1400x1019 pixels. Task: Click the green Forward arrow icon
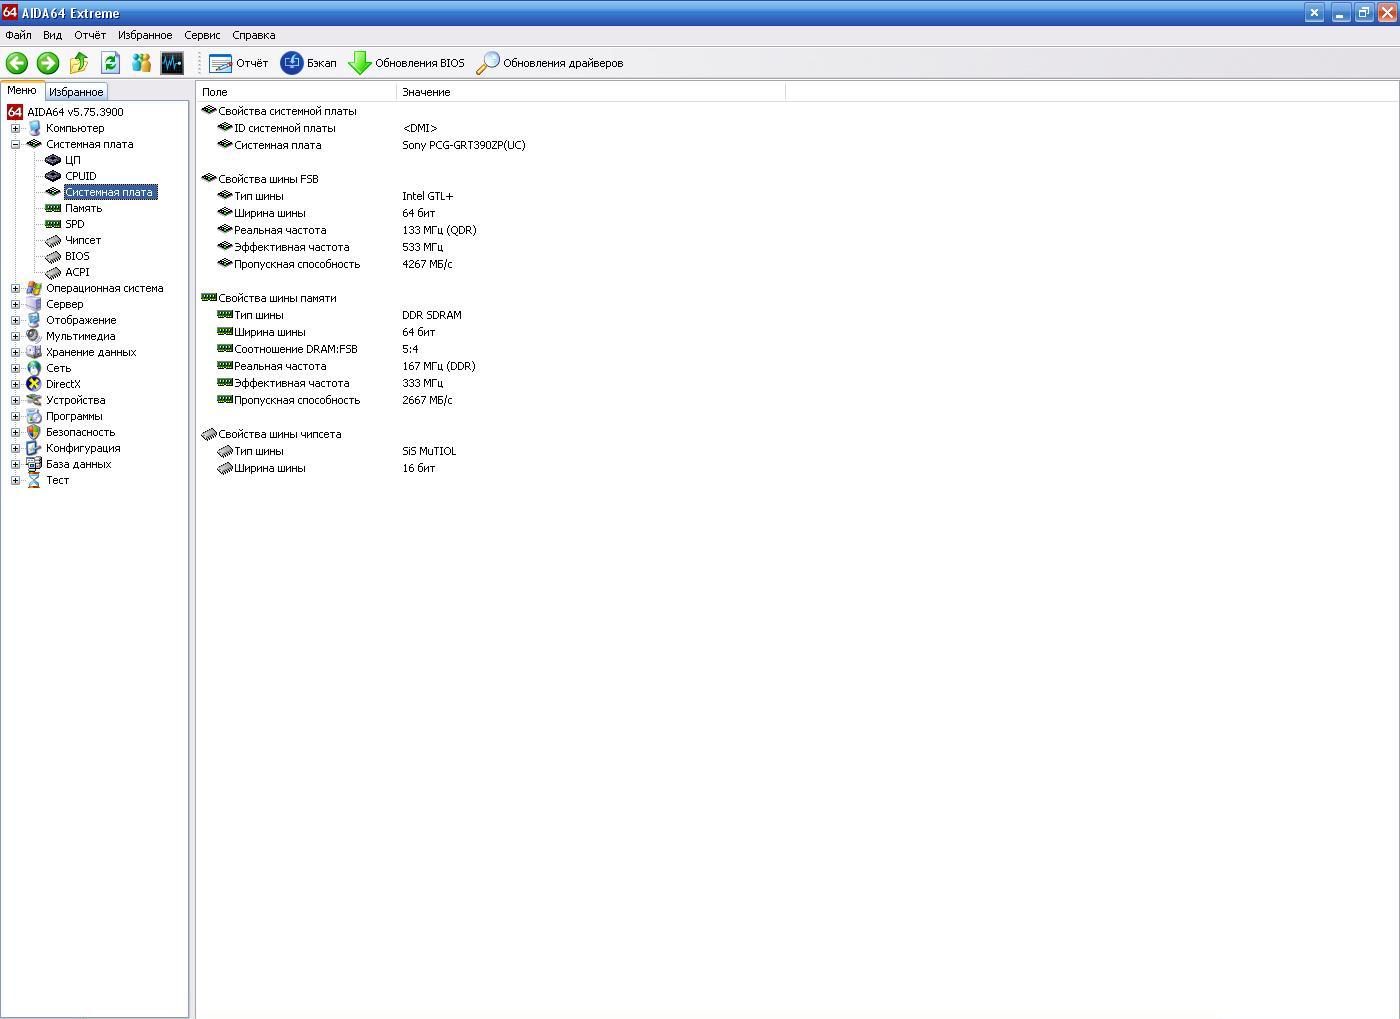tap(48, 63)
